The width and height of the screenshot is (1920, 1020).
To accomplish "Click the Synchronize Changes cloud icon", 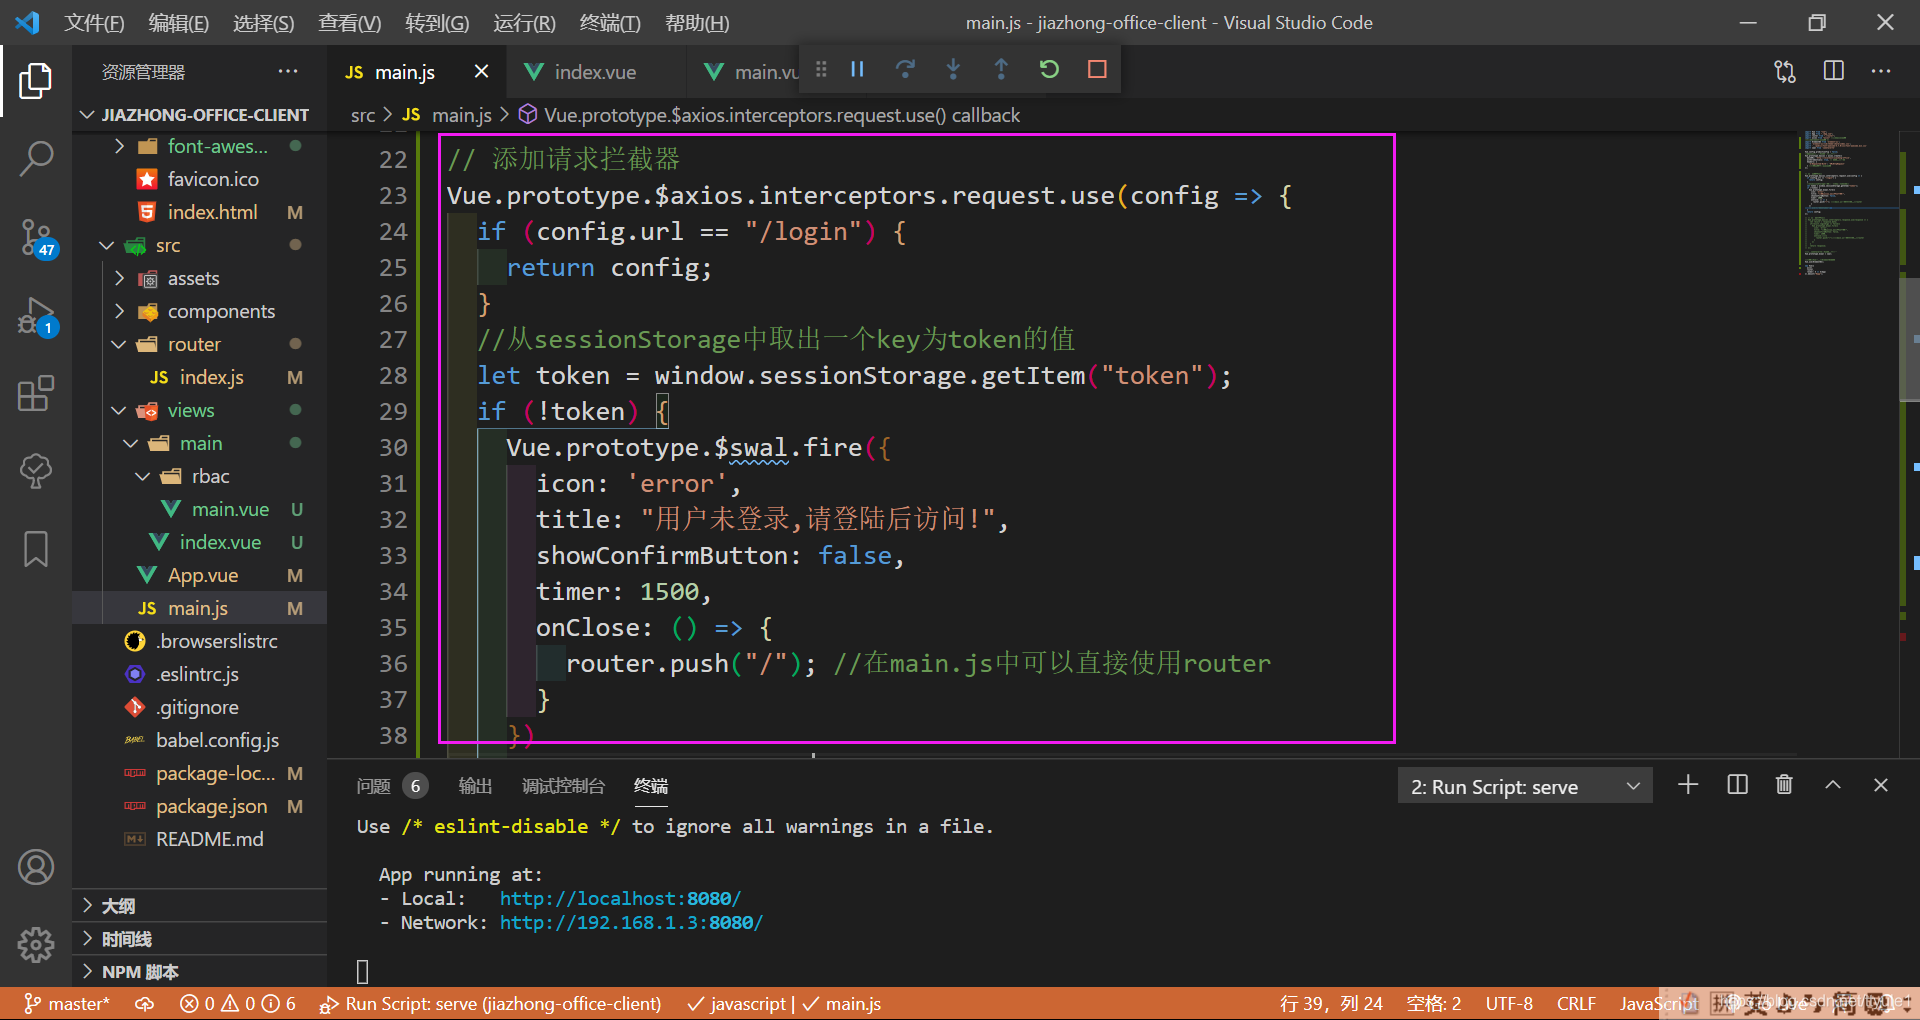I will [x=145, y=1003].
